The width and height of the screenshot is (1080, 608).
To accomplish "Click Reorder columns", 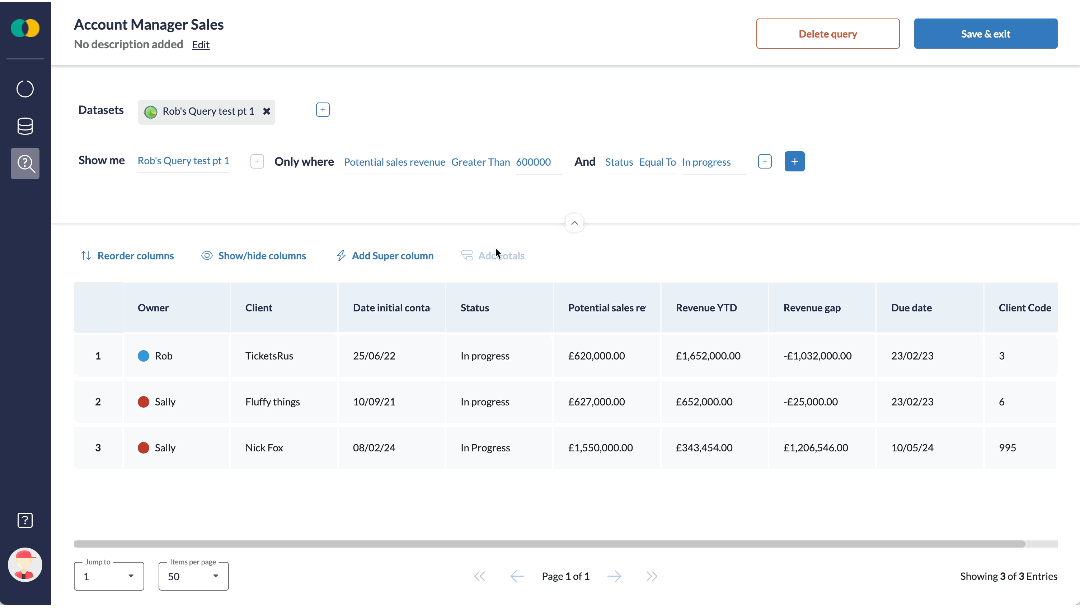I will [127, 255].
